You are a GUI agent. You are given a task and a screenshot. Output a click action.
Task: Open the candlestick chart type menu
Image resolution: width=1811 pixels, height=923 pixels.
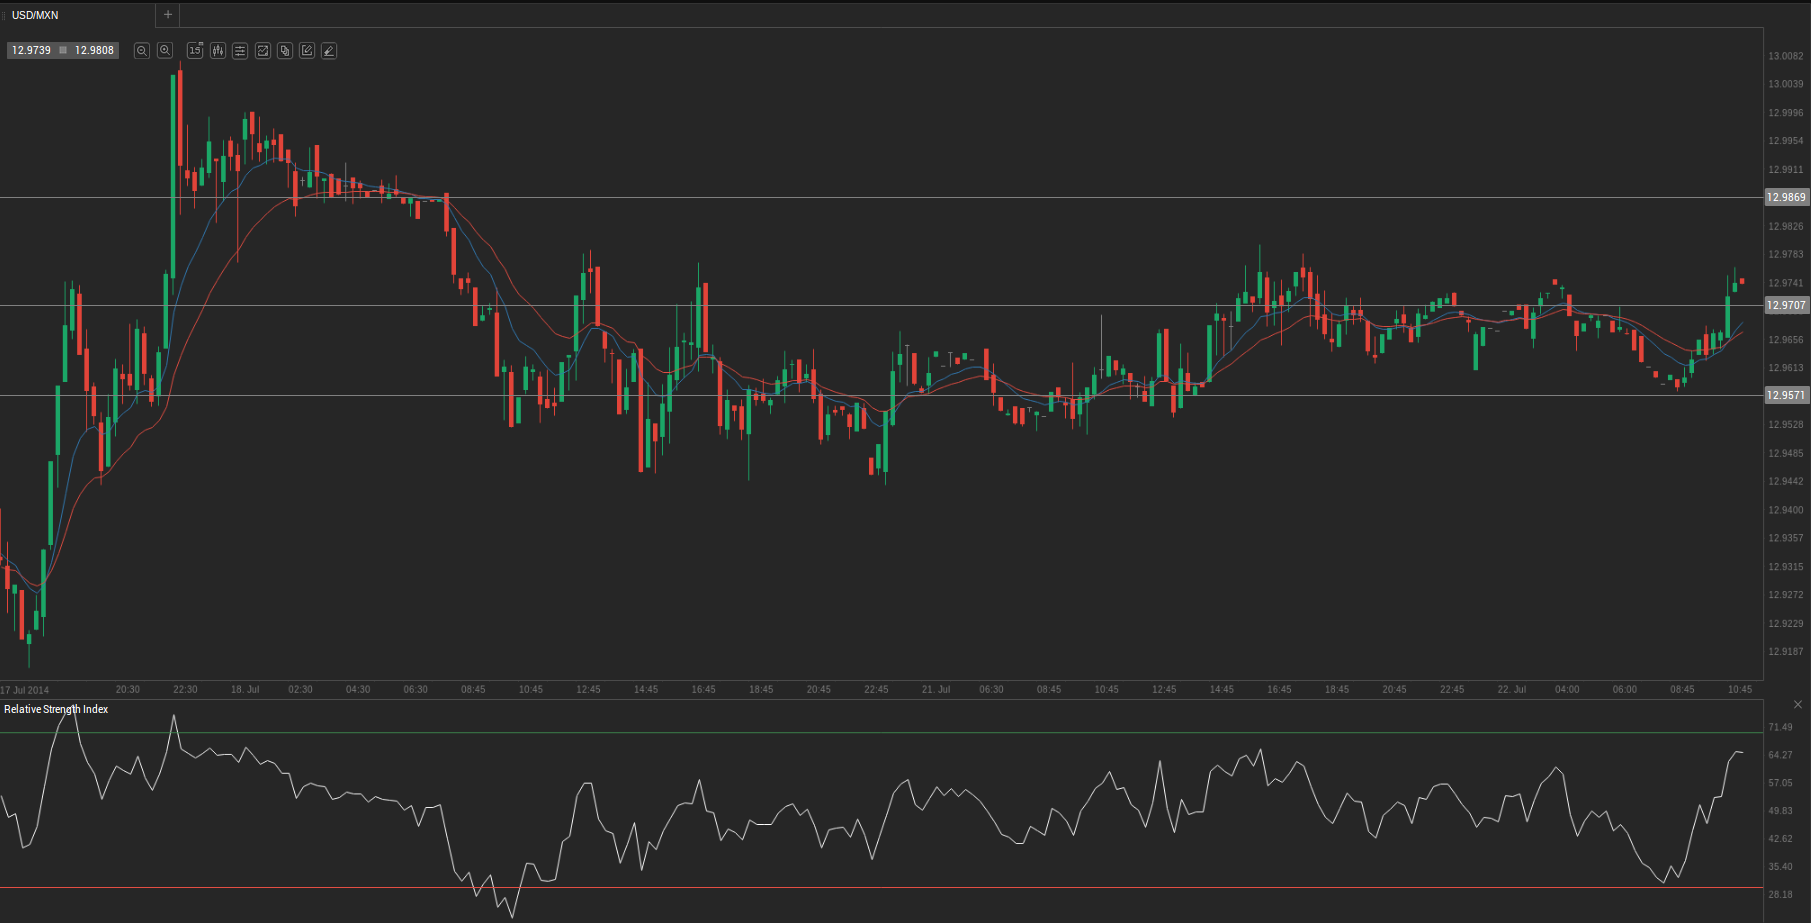[x=218, y=50]
